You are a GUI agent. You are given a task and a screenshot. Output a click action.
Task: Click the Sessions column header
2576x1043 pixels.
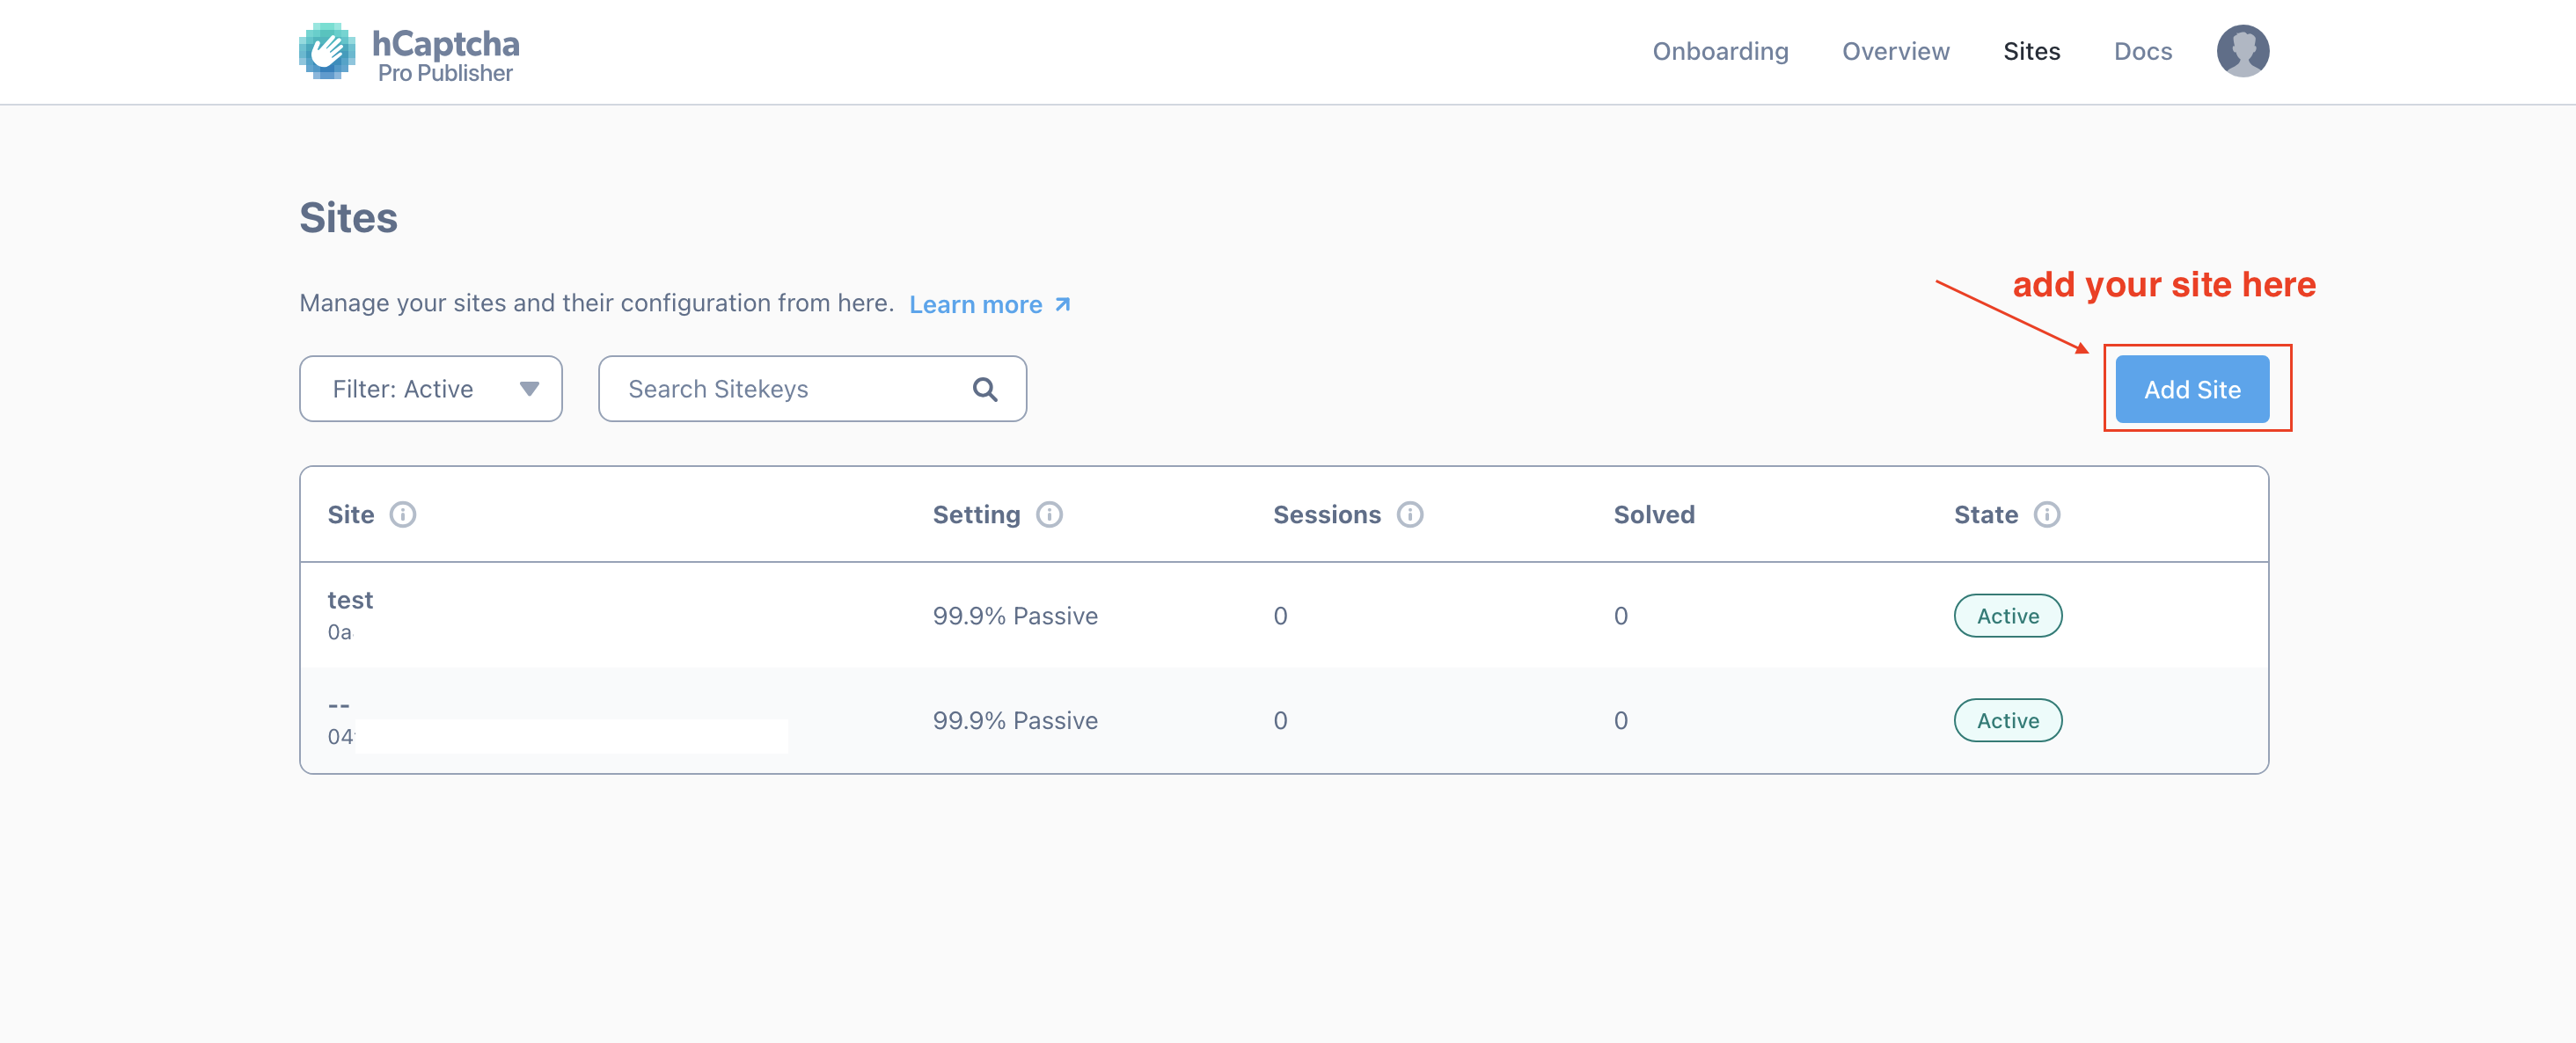(x=1327, y=515)
